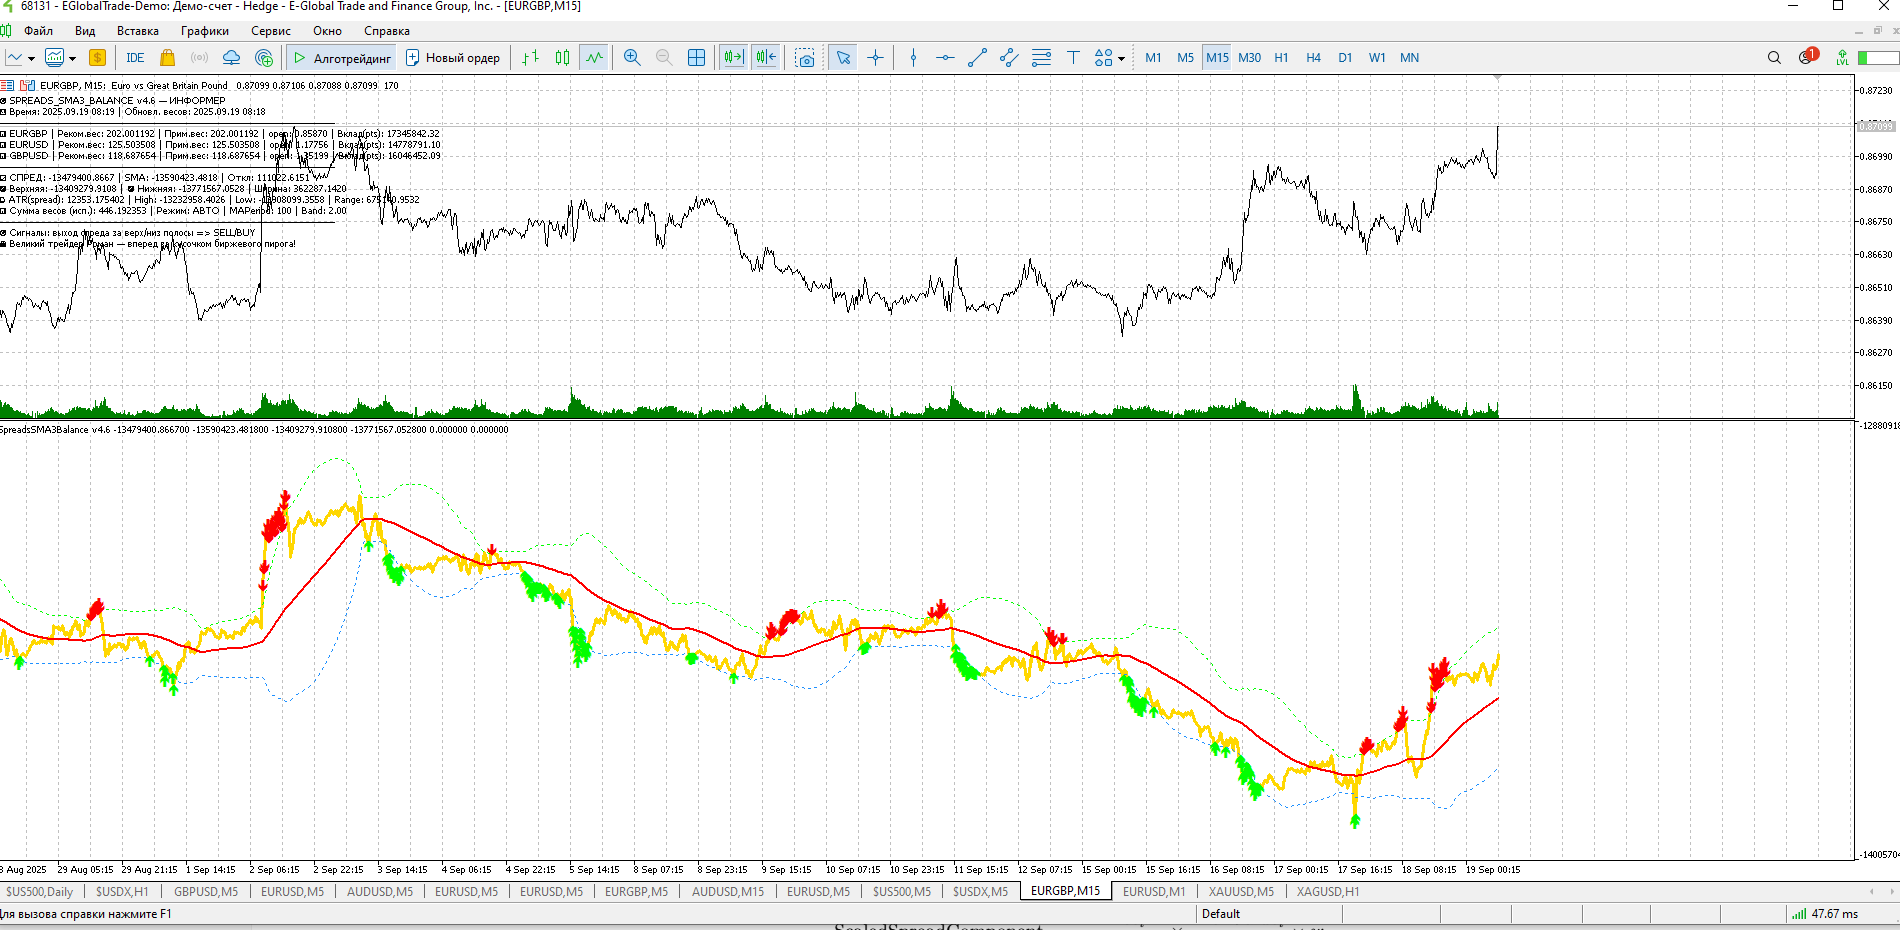Open the Сервис menu
This screenshot has height=930, width=1900.
click(271, 31)
